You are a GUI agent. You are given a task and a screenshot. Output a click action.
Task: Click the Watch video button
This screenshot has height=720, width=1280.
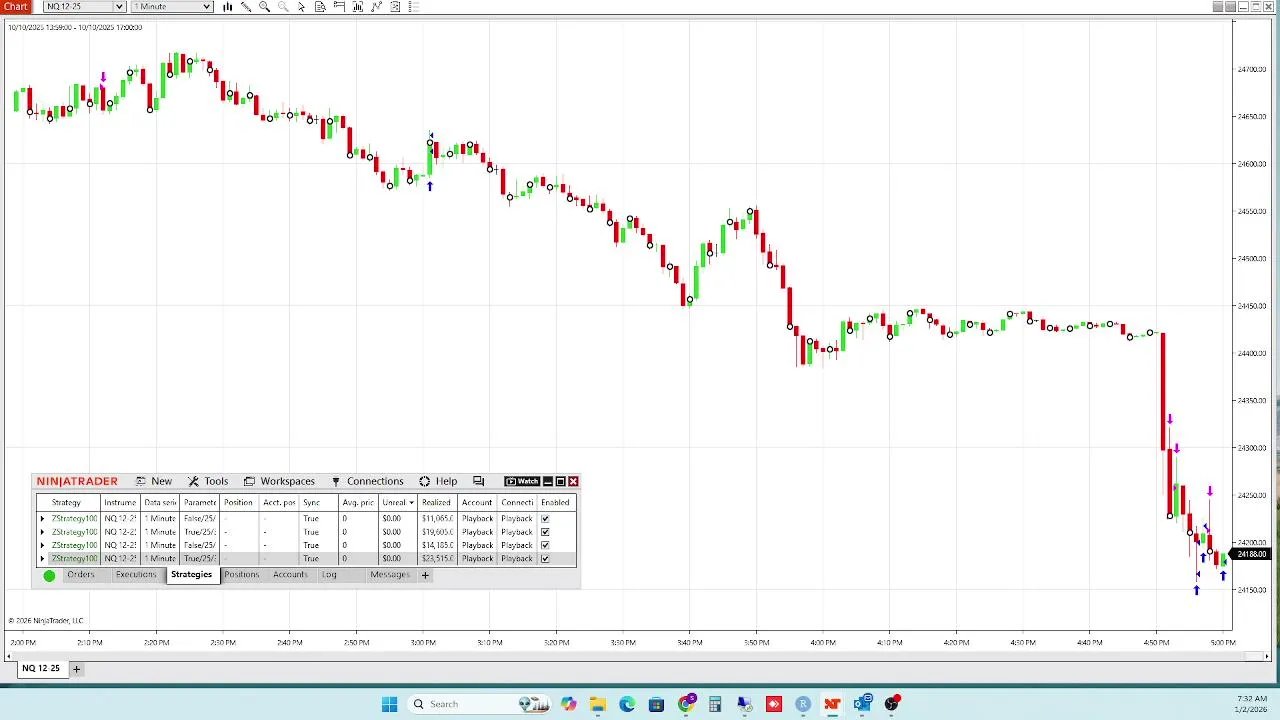click(x=522, y=481)
